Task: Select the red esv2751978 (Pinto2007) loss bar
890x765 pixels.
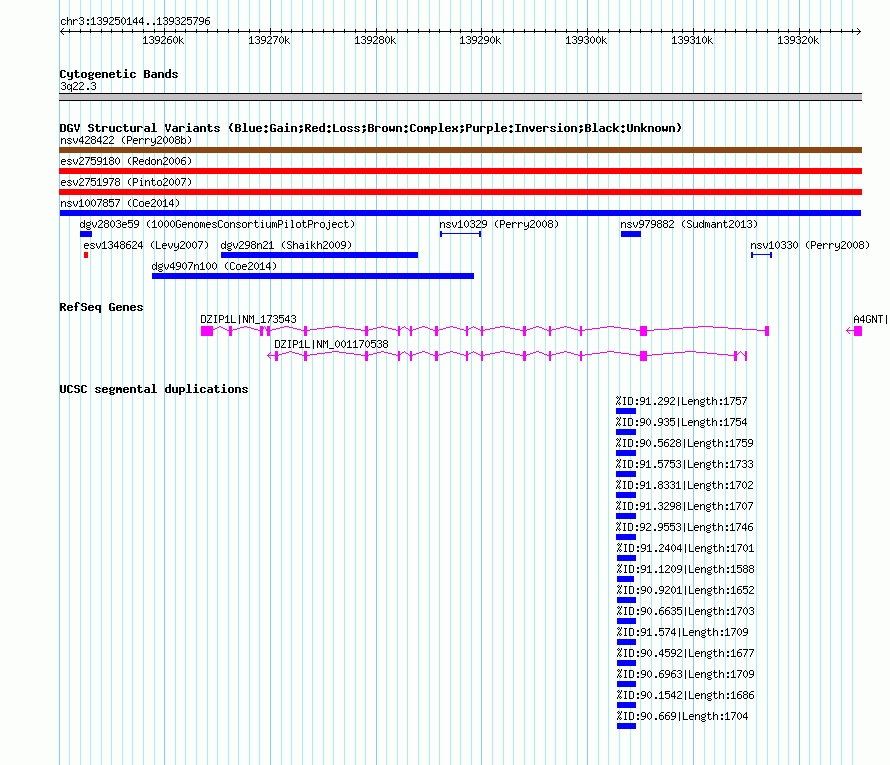Action: 460,192
